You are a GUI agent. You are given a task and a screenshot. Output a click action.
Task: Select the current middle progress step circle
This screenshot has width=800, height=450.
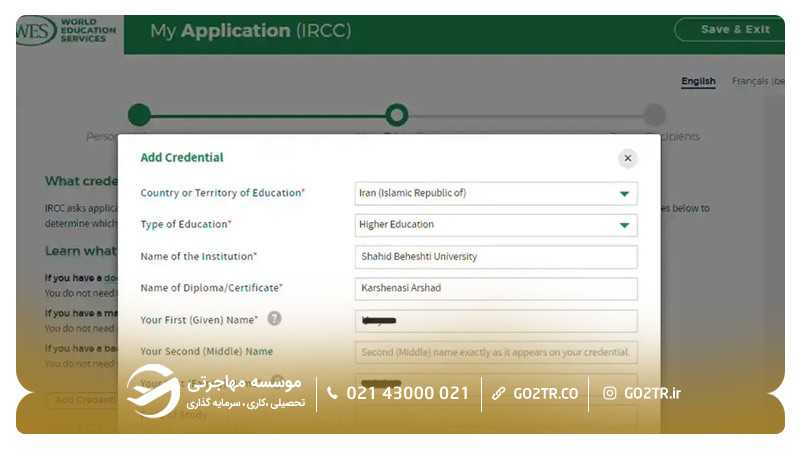coord(397,115)
